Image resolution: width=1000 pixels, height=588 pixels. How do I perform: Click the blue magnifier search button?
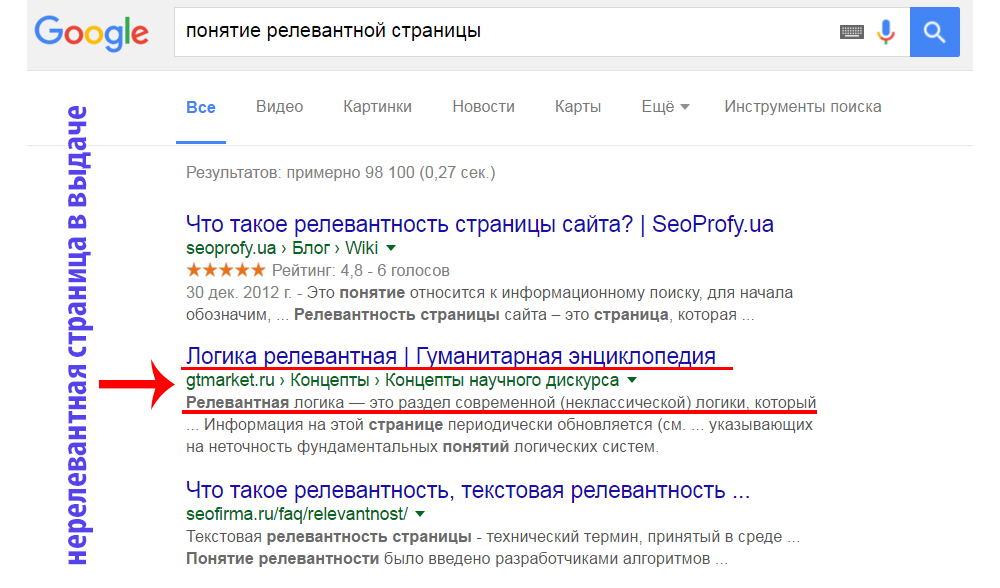point(934,32)
